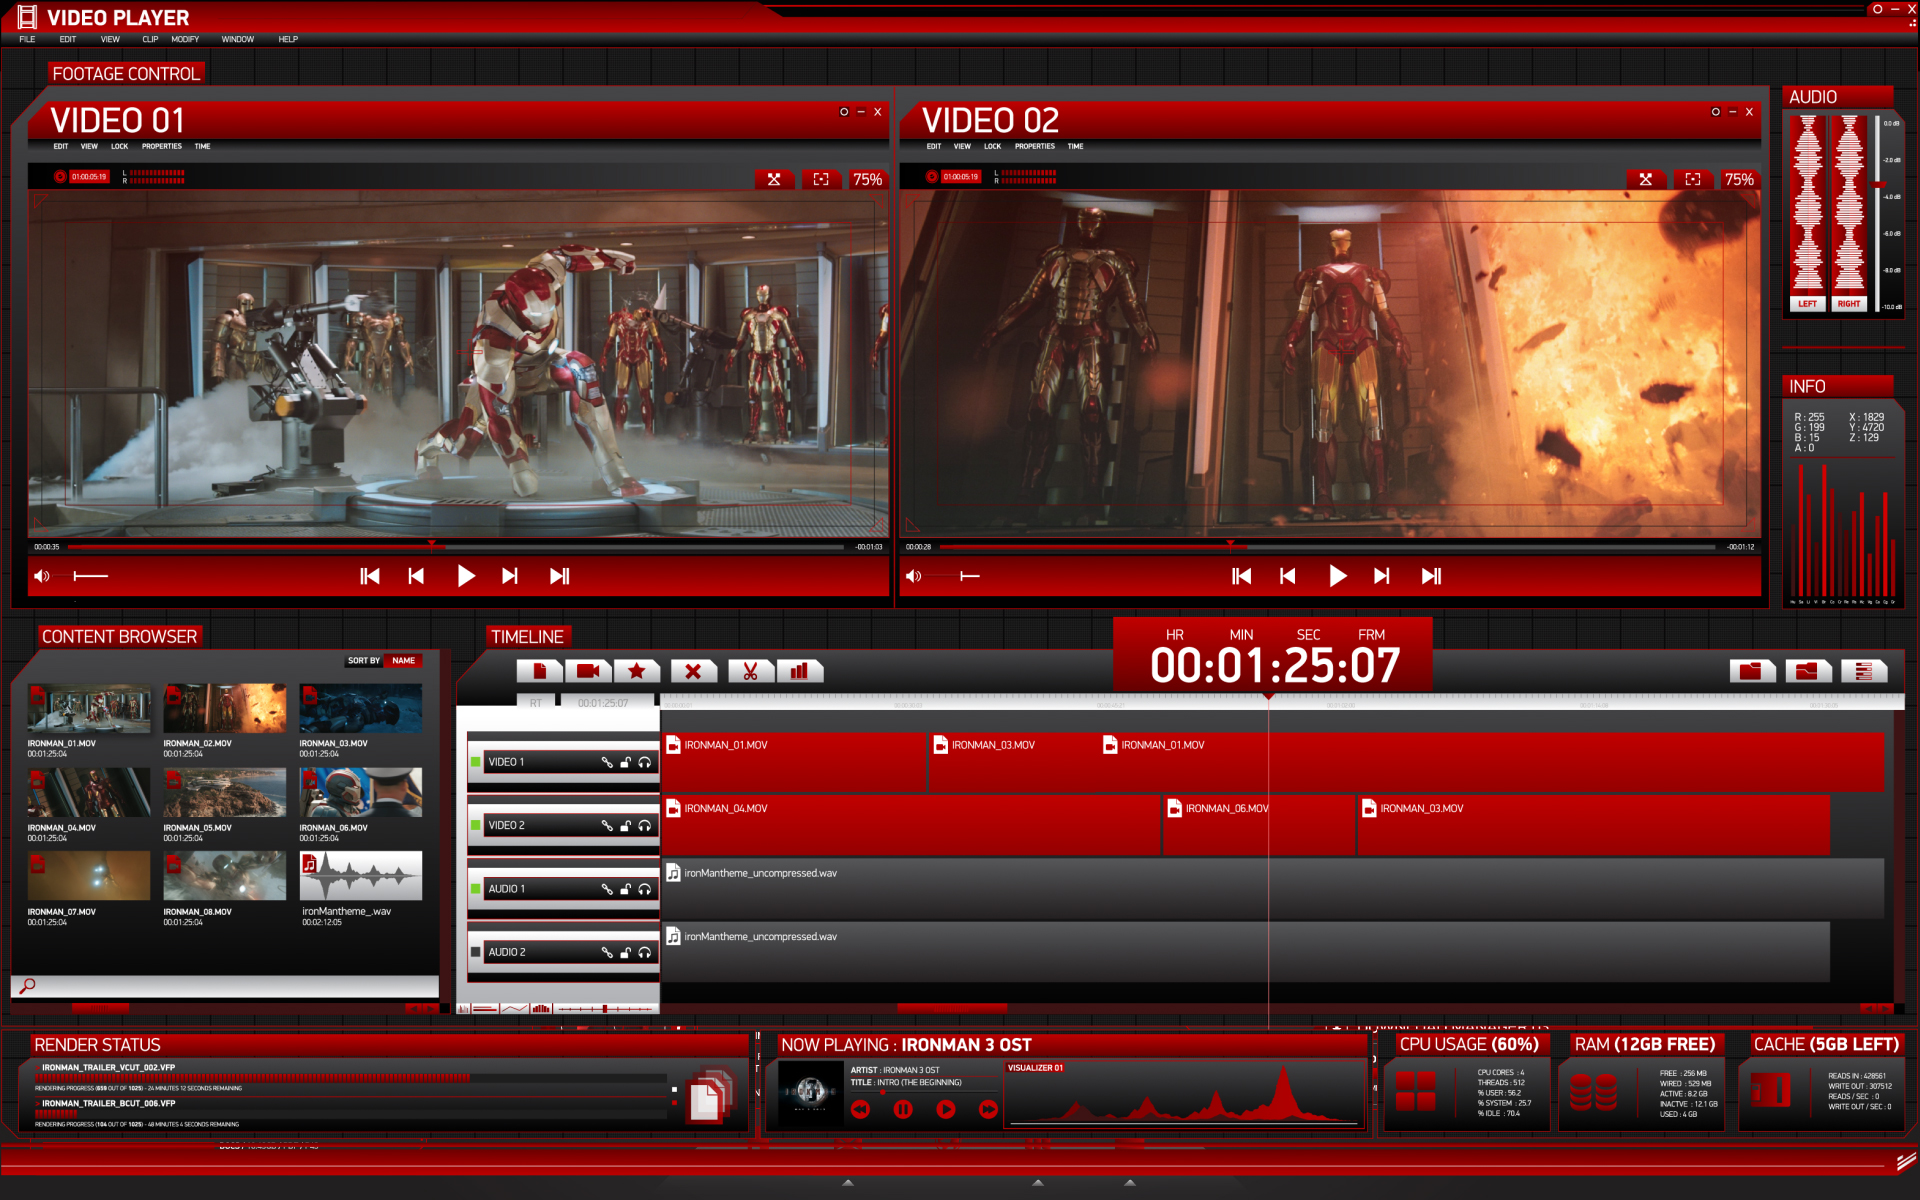Enable the AUDIO 2 track checkbox
The height and width of the screenshot is (1200, 1920).
(x=476, y=952)
